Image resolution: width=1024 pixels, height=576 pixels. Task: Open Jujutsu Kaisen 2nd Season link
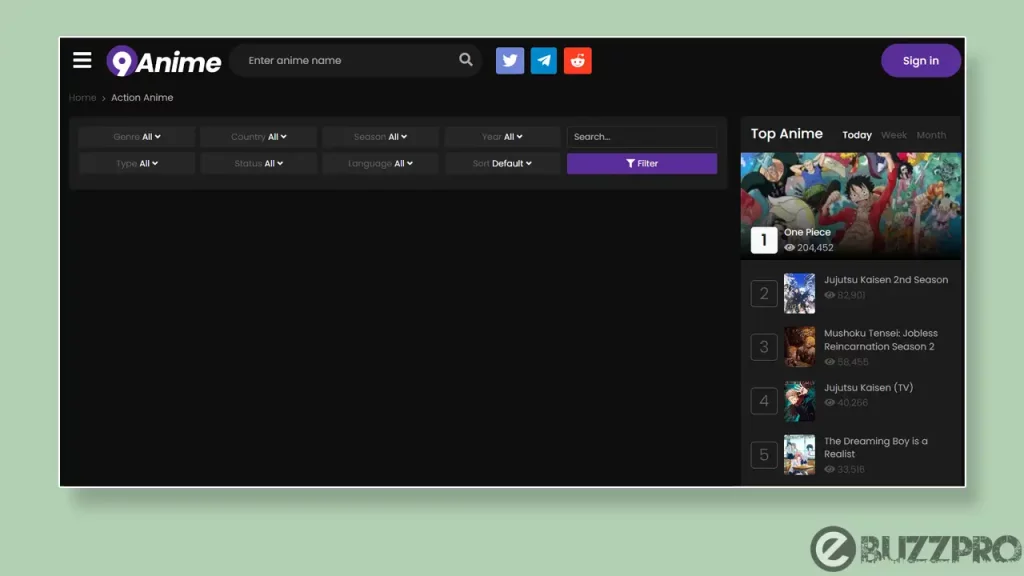tap(886, 280)
